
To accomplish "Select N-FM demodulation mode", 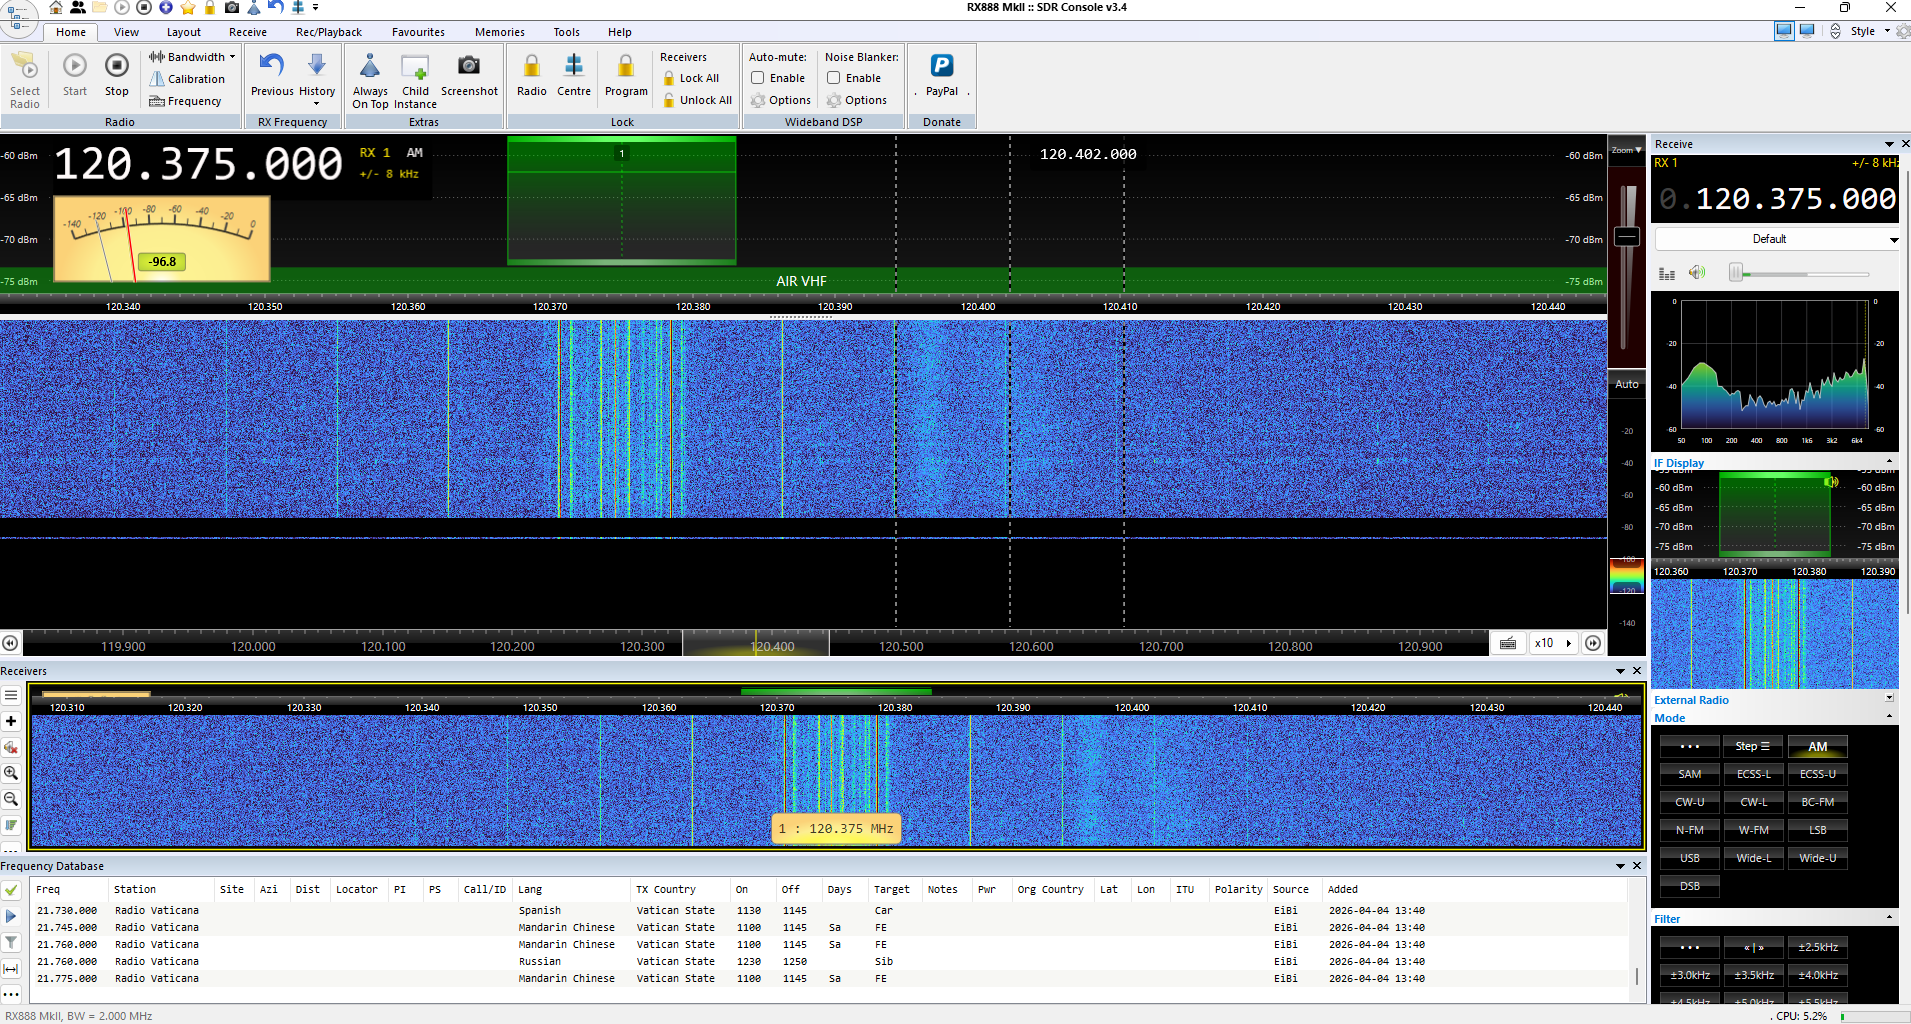I will pyautogui.click(x=1690, y=831).
